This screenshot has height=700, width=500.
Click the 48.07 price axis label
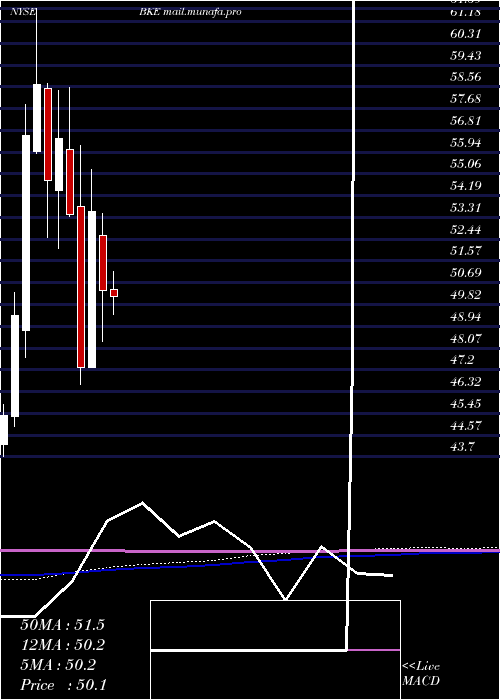466,339
